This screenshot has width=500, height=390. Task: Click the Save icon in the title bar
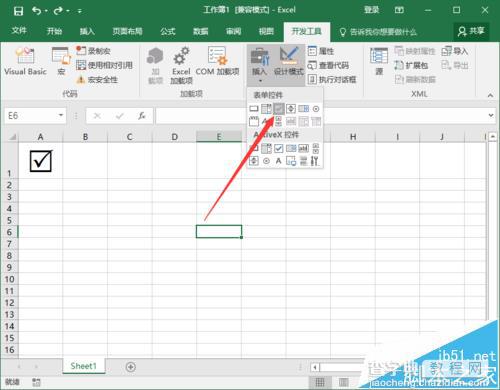(x=18, y=11)
